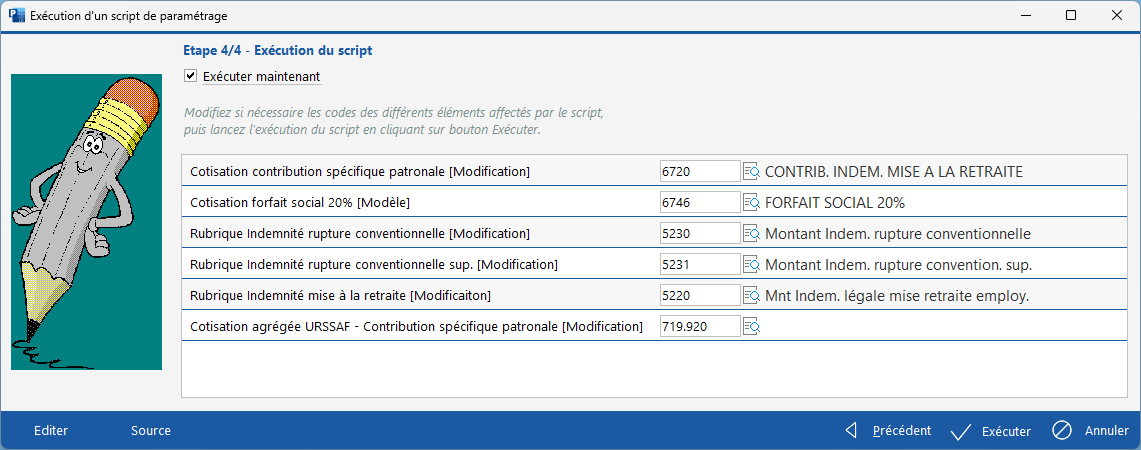Screen dimensions: 1141x450
Task: Click the code field containing 6746
Action: pyautogui.click(x=699, y=203)
